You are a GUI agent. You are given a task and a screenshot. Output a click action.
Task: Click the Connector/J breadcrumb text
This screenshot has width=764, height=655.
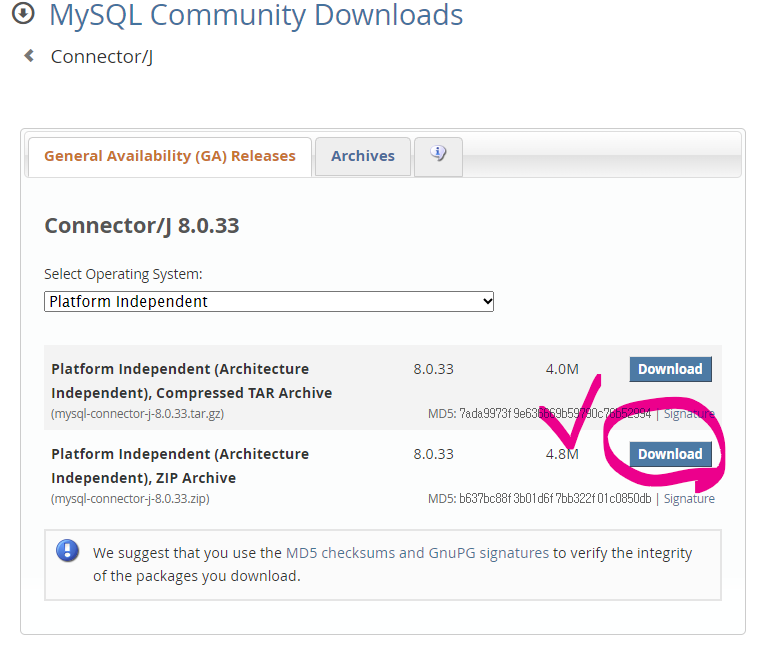point(102,57)
